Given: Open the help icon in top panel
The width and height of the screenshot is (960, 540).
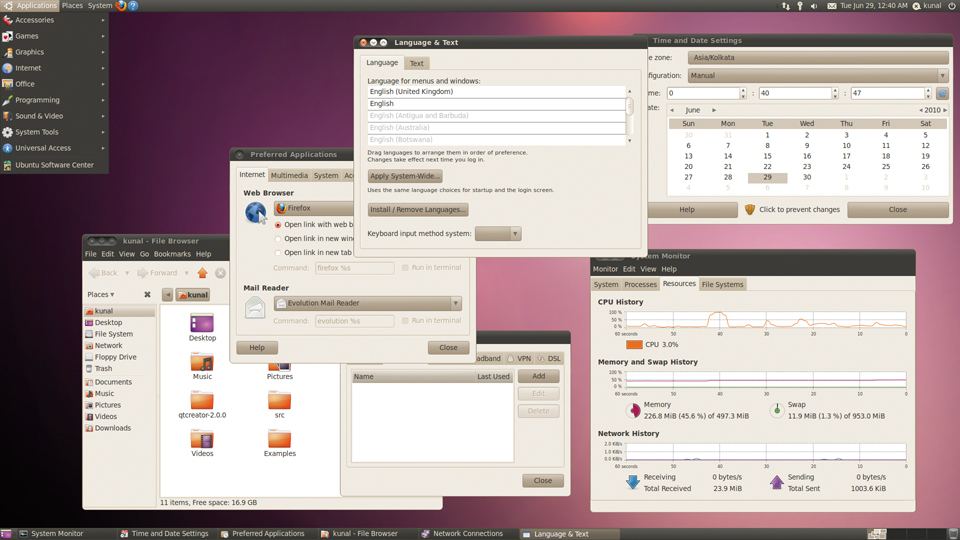Looking at the screenshot, I should (133, 6).
